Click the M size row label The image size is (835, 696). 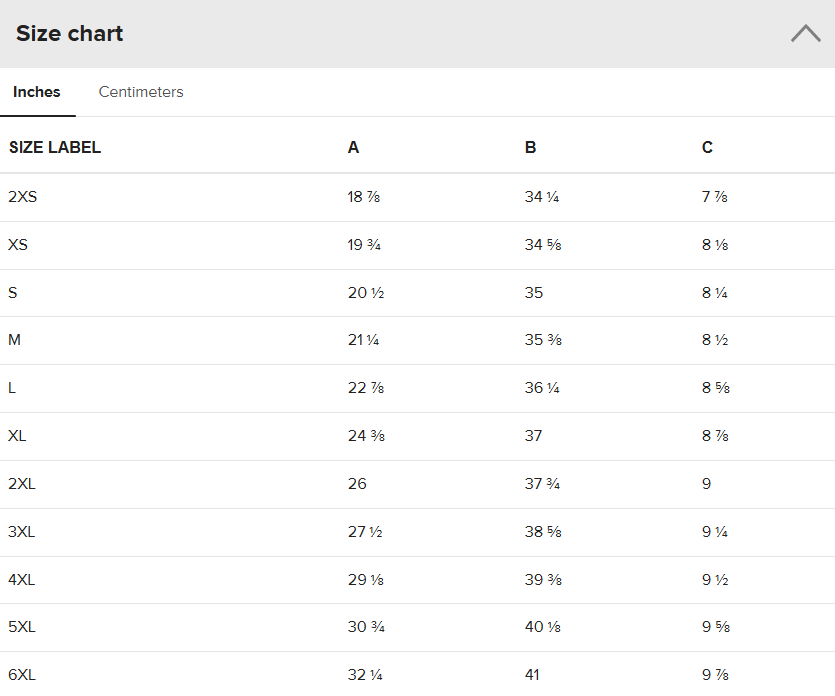pos(14,340)
